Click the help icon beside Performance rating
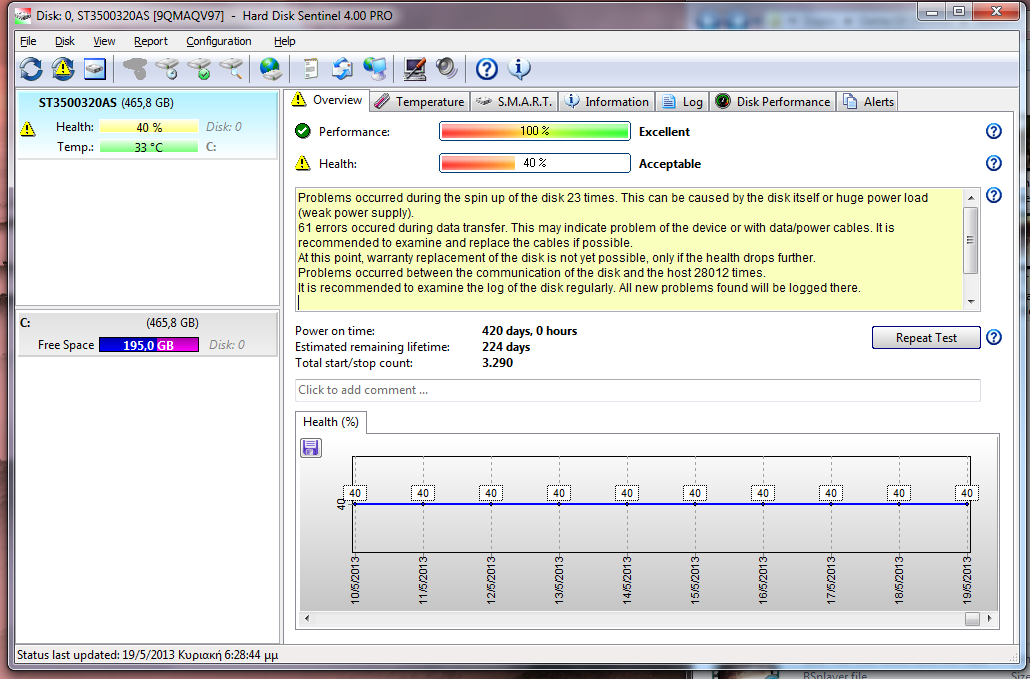The width and height of the screenshot is (1030, 679). tap(994, 131)
